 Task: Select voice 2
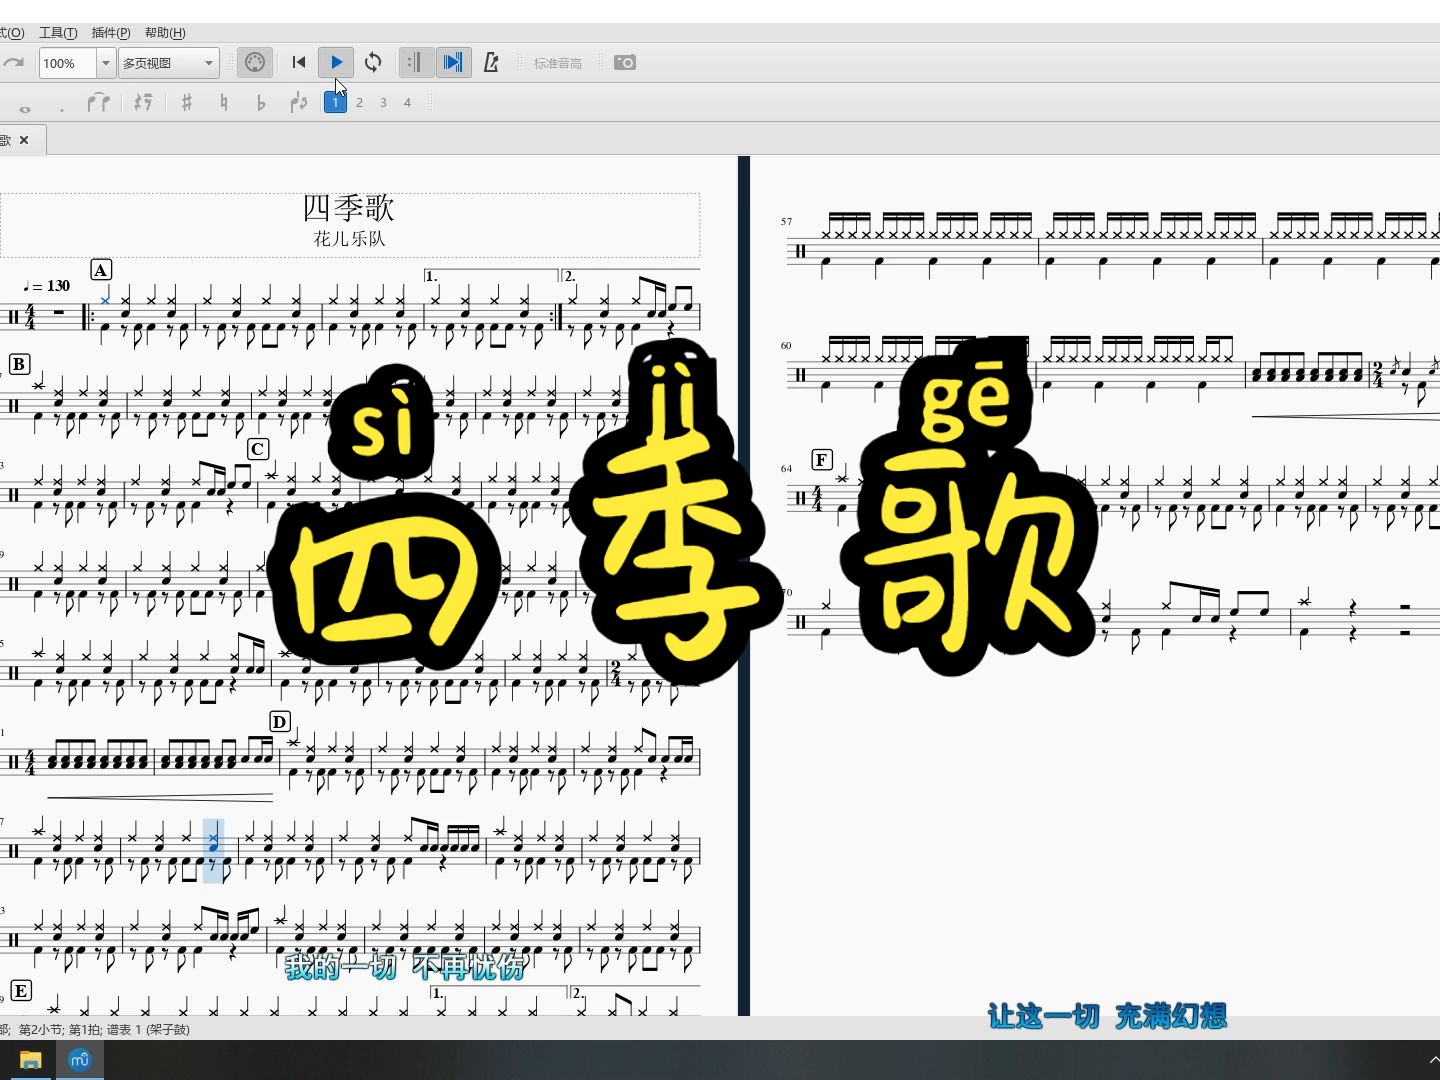coord(359,102)
